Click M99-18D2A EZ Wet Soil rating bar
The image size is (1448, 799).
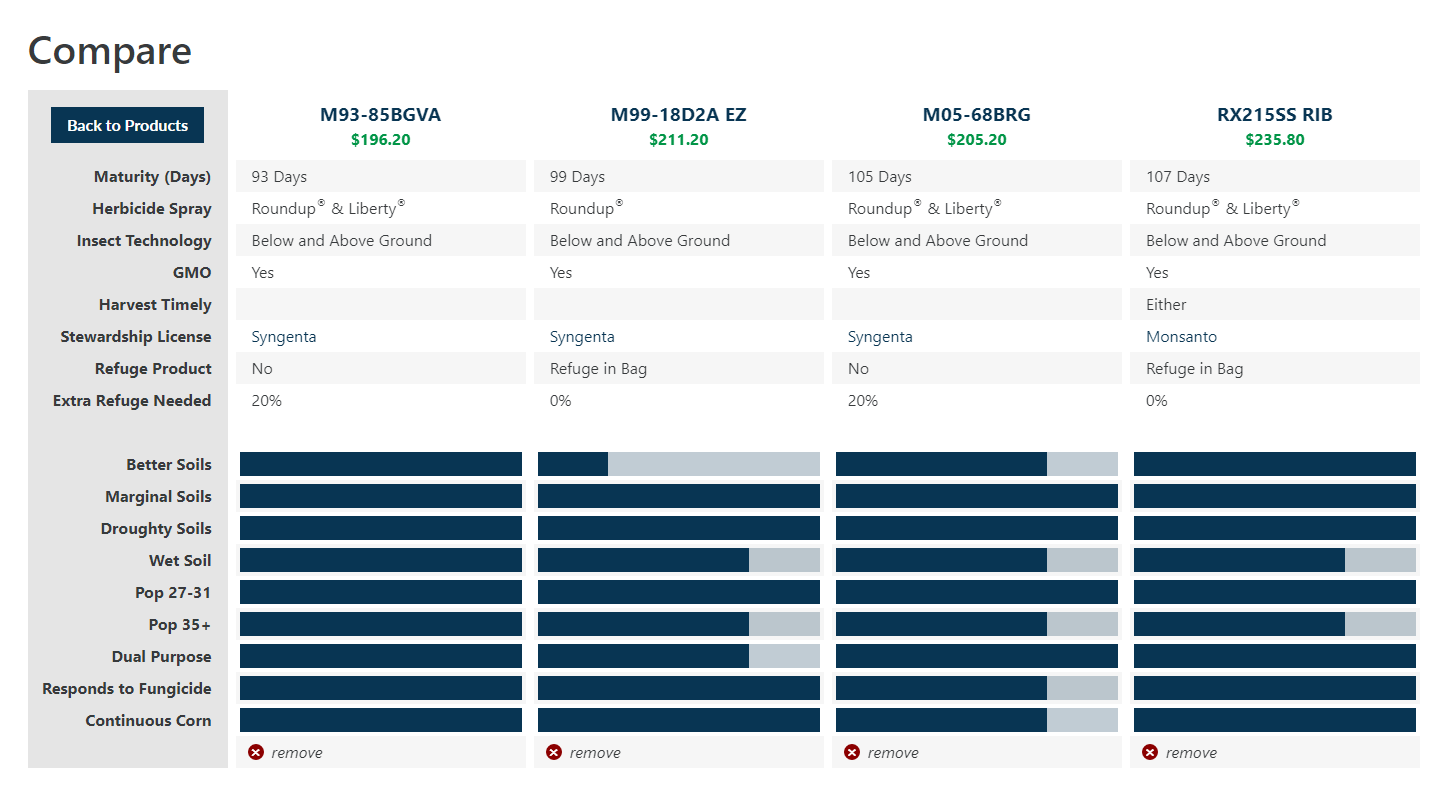pyautogui.click(x=679, y=560)
